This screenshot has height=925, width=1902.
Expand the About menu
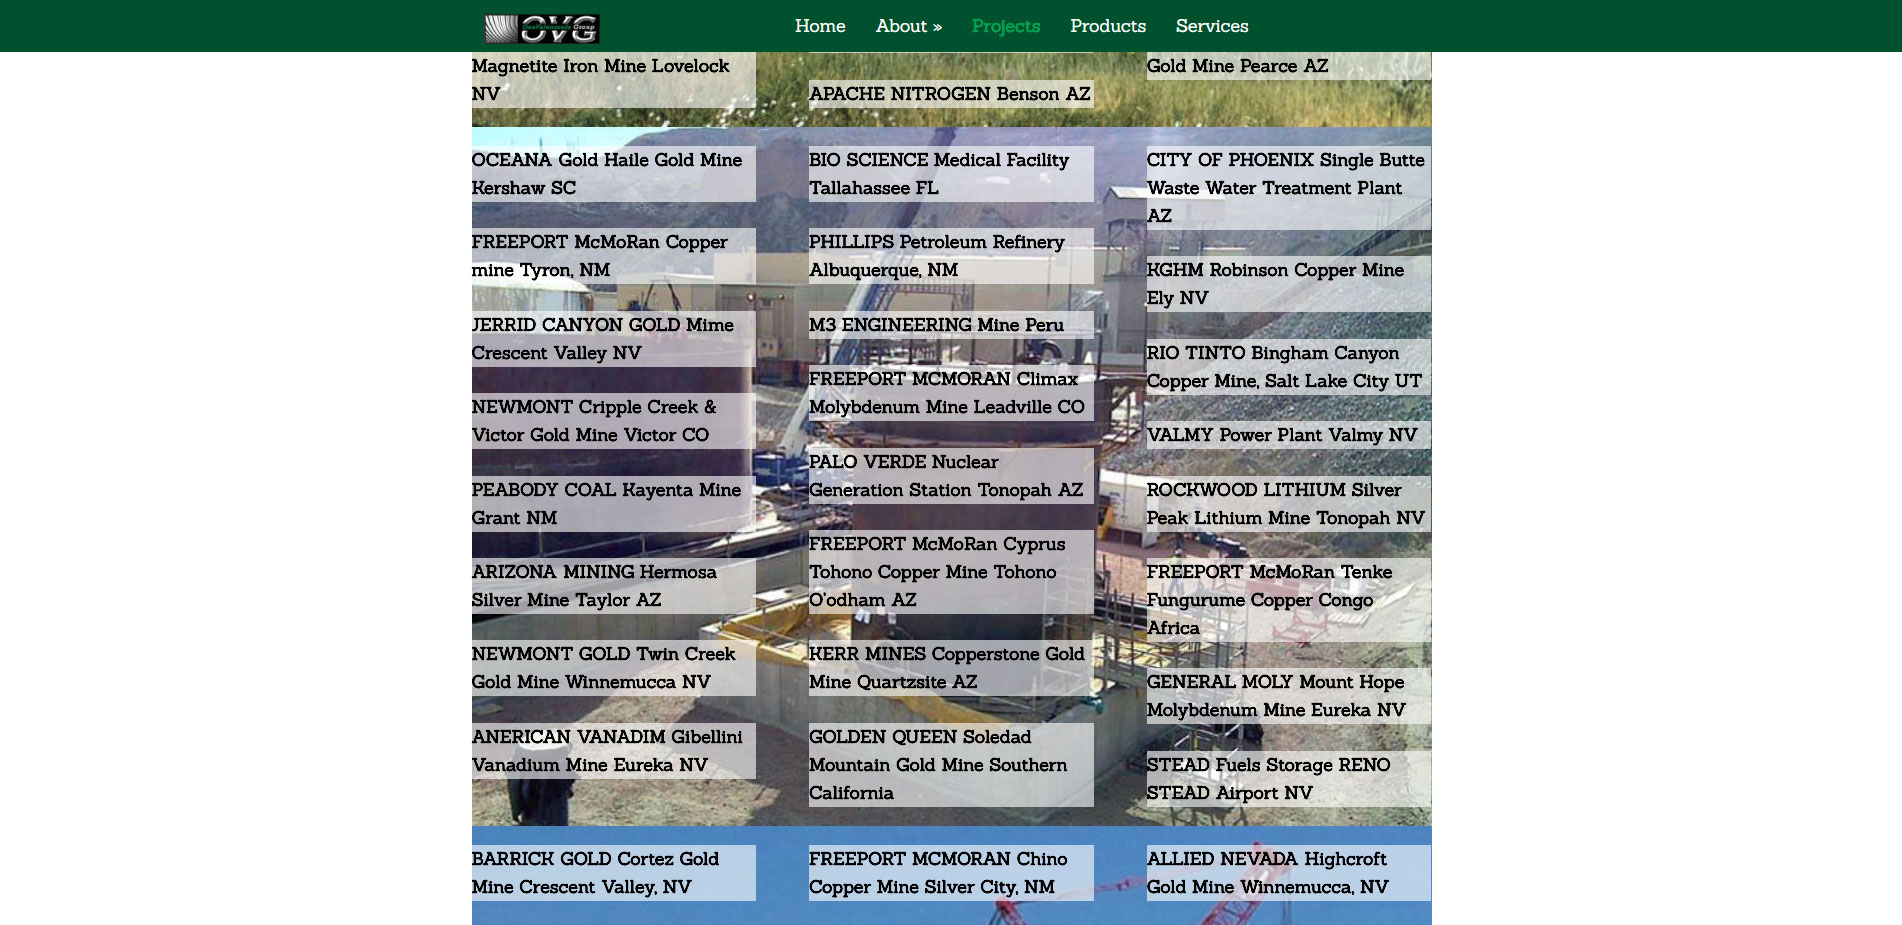pos(909,26)
